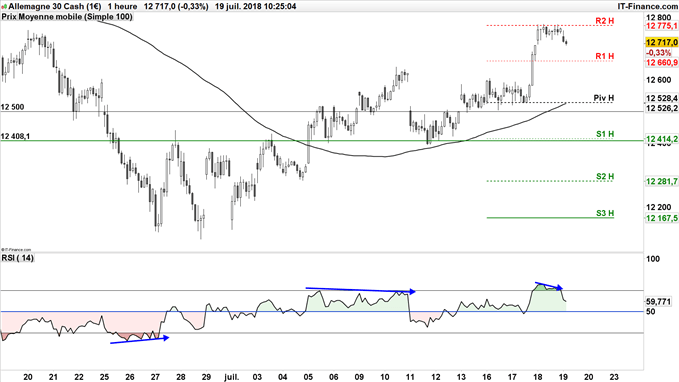Click the -0,33% change tag on price axis

(x=659, y=53)
